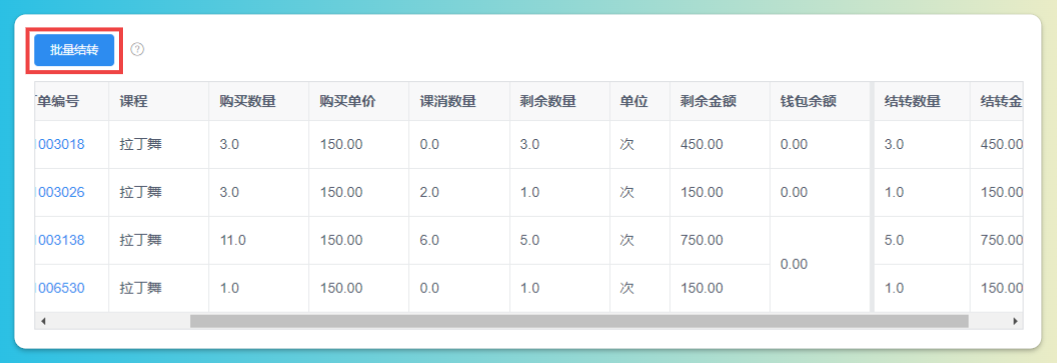Click 结转数量 3.0 in row 003018

click(895, 144)
